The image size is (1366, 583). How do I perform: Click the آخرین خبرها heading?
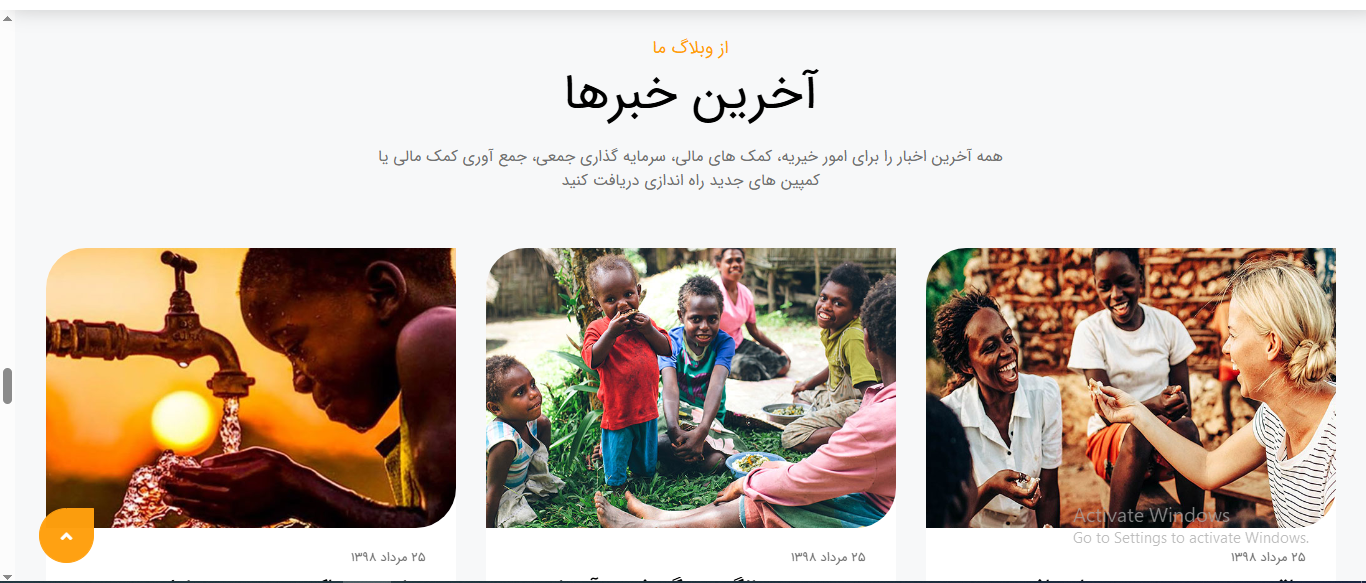[x=691, y=93]
